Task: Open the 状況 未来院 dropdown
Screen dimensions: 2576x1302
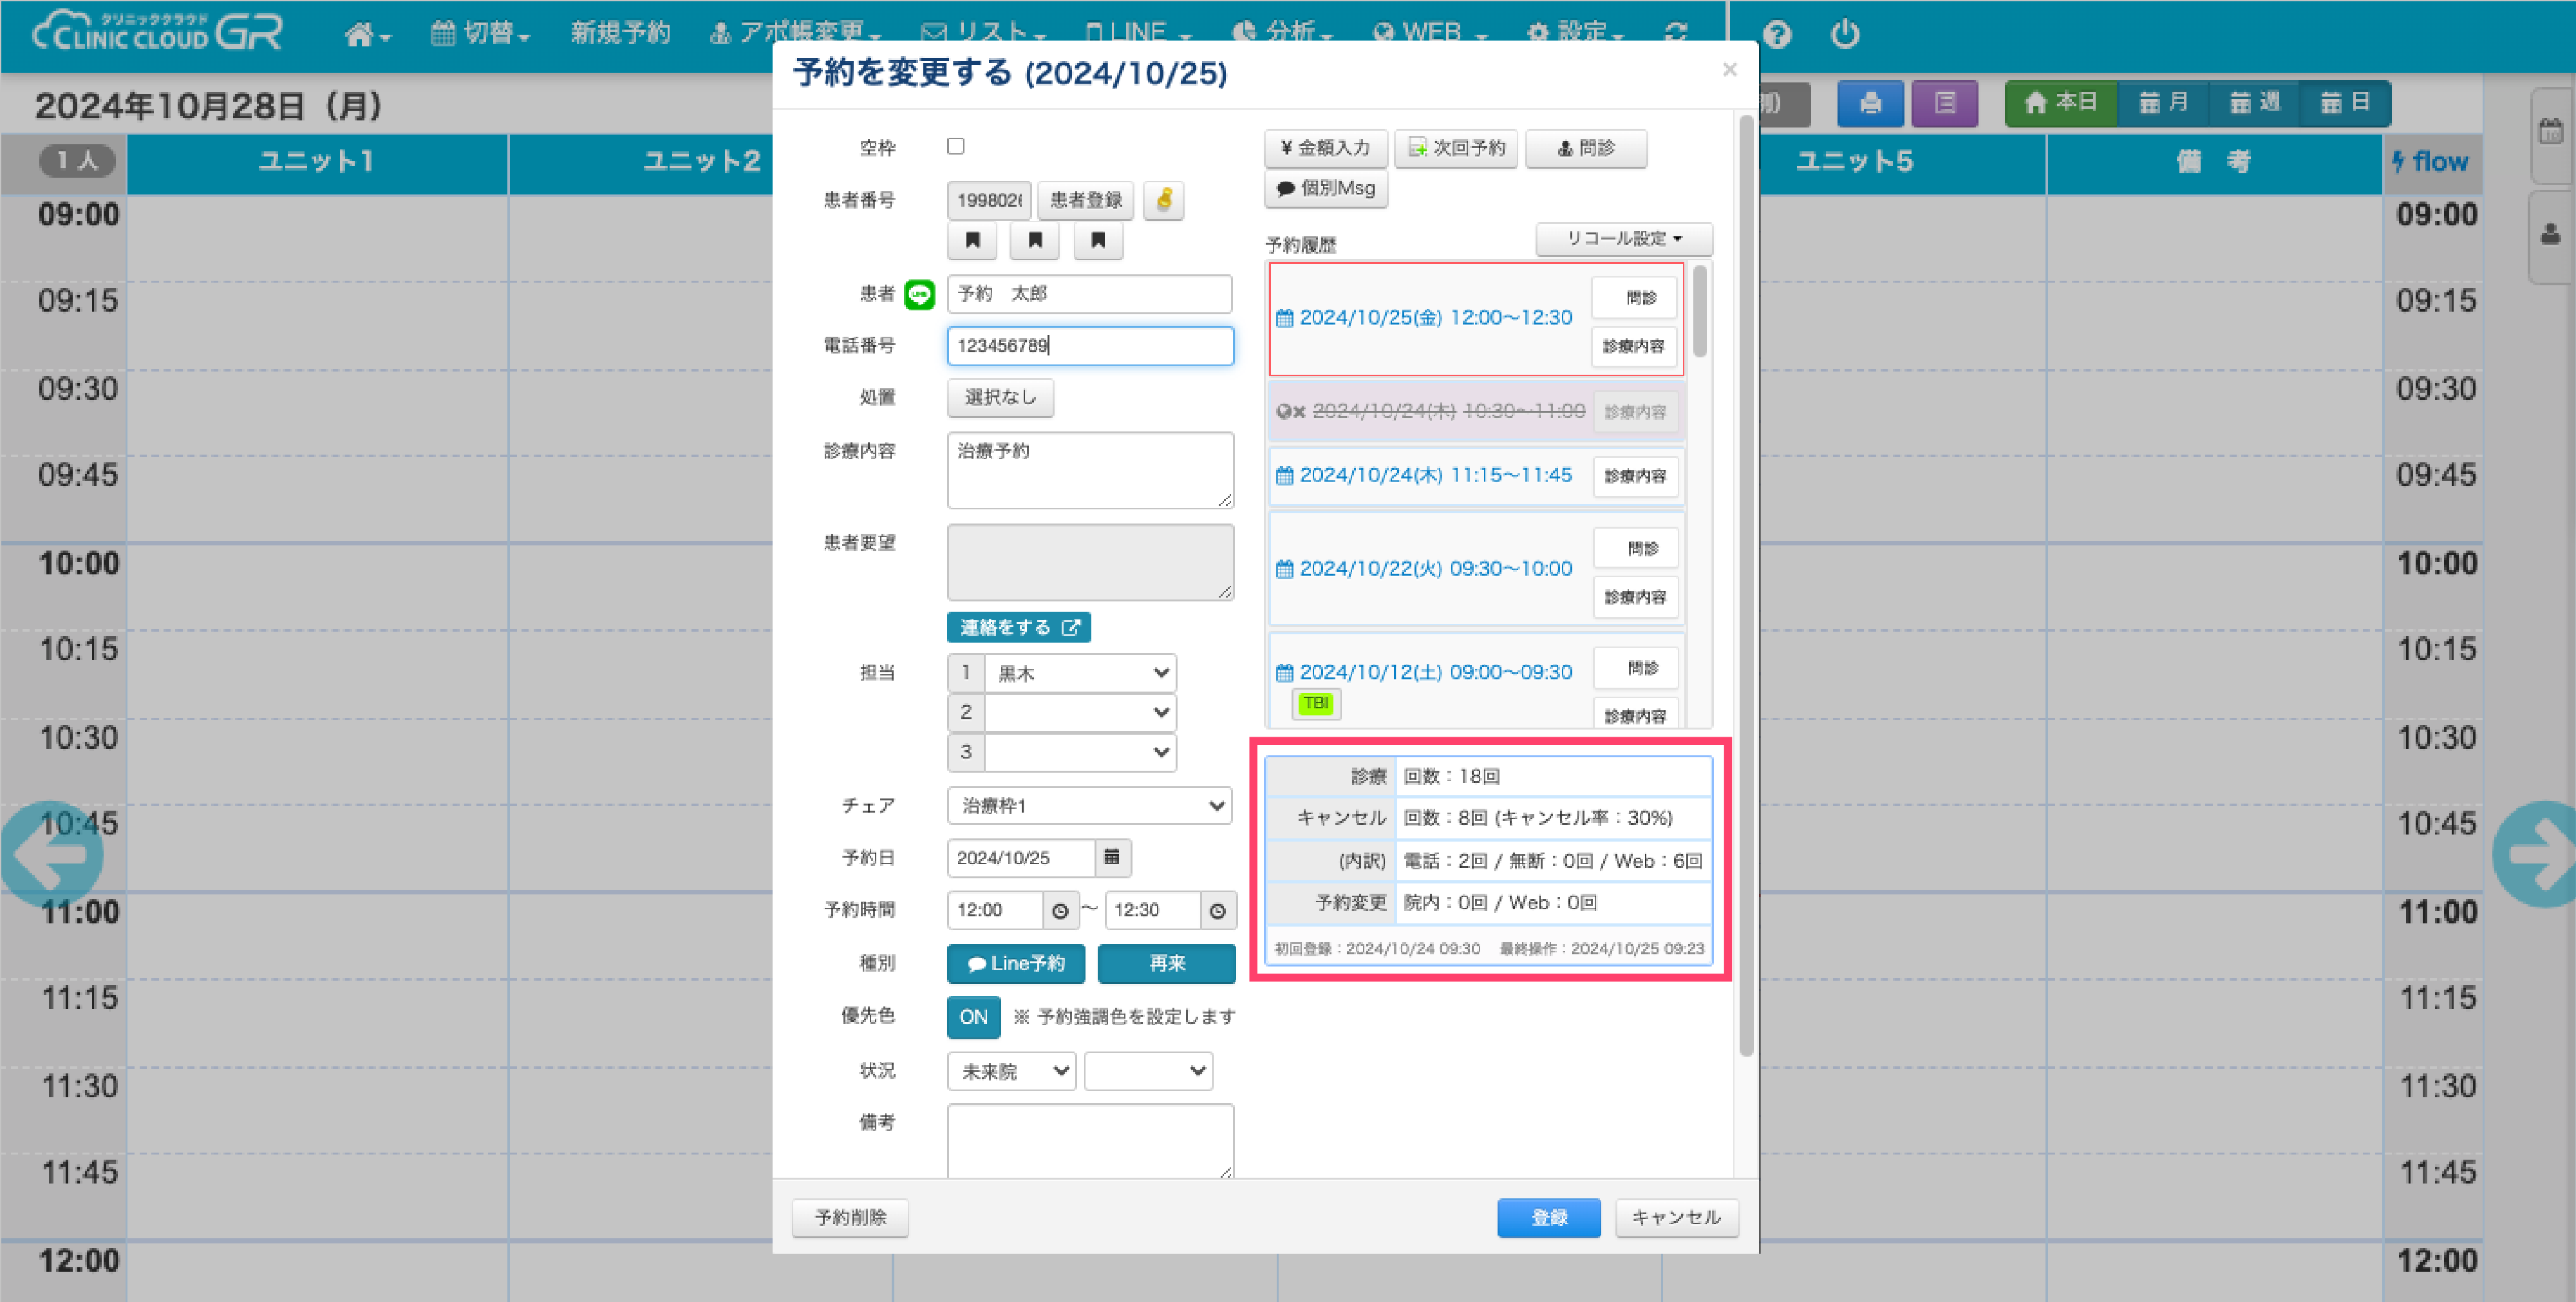Action: point(1011,1071)
